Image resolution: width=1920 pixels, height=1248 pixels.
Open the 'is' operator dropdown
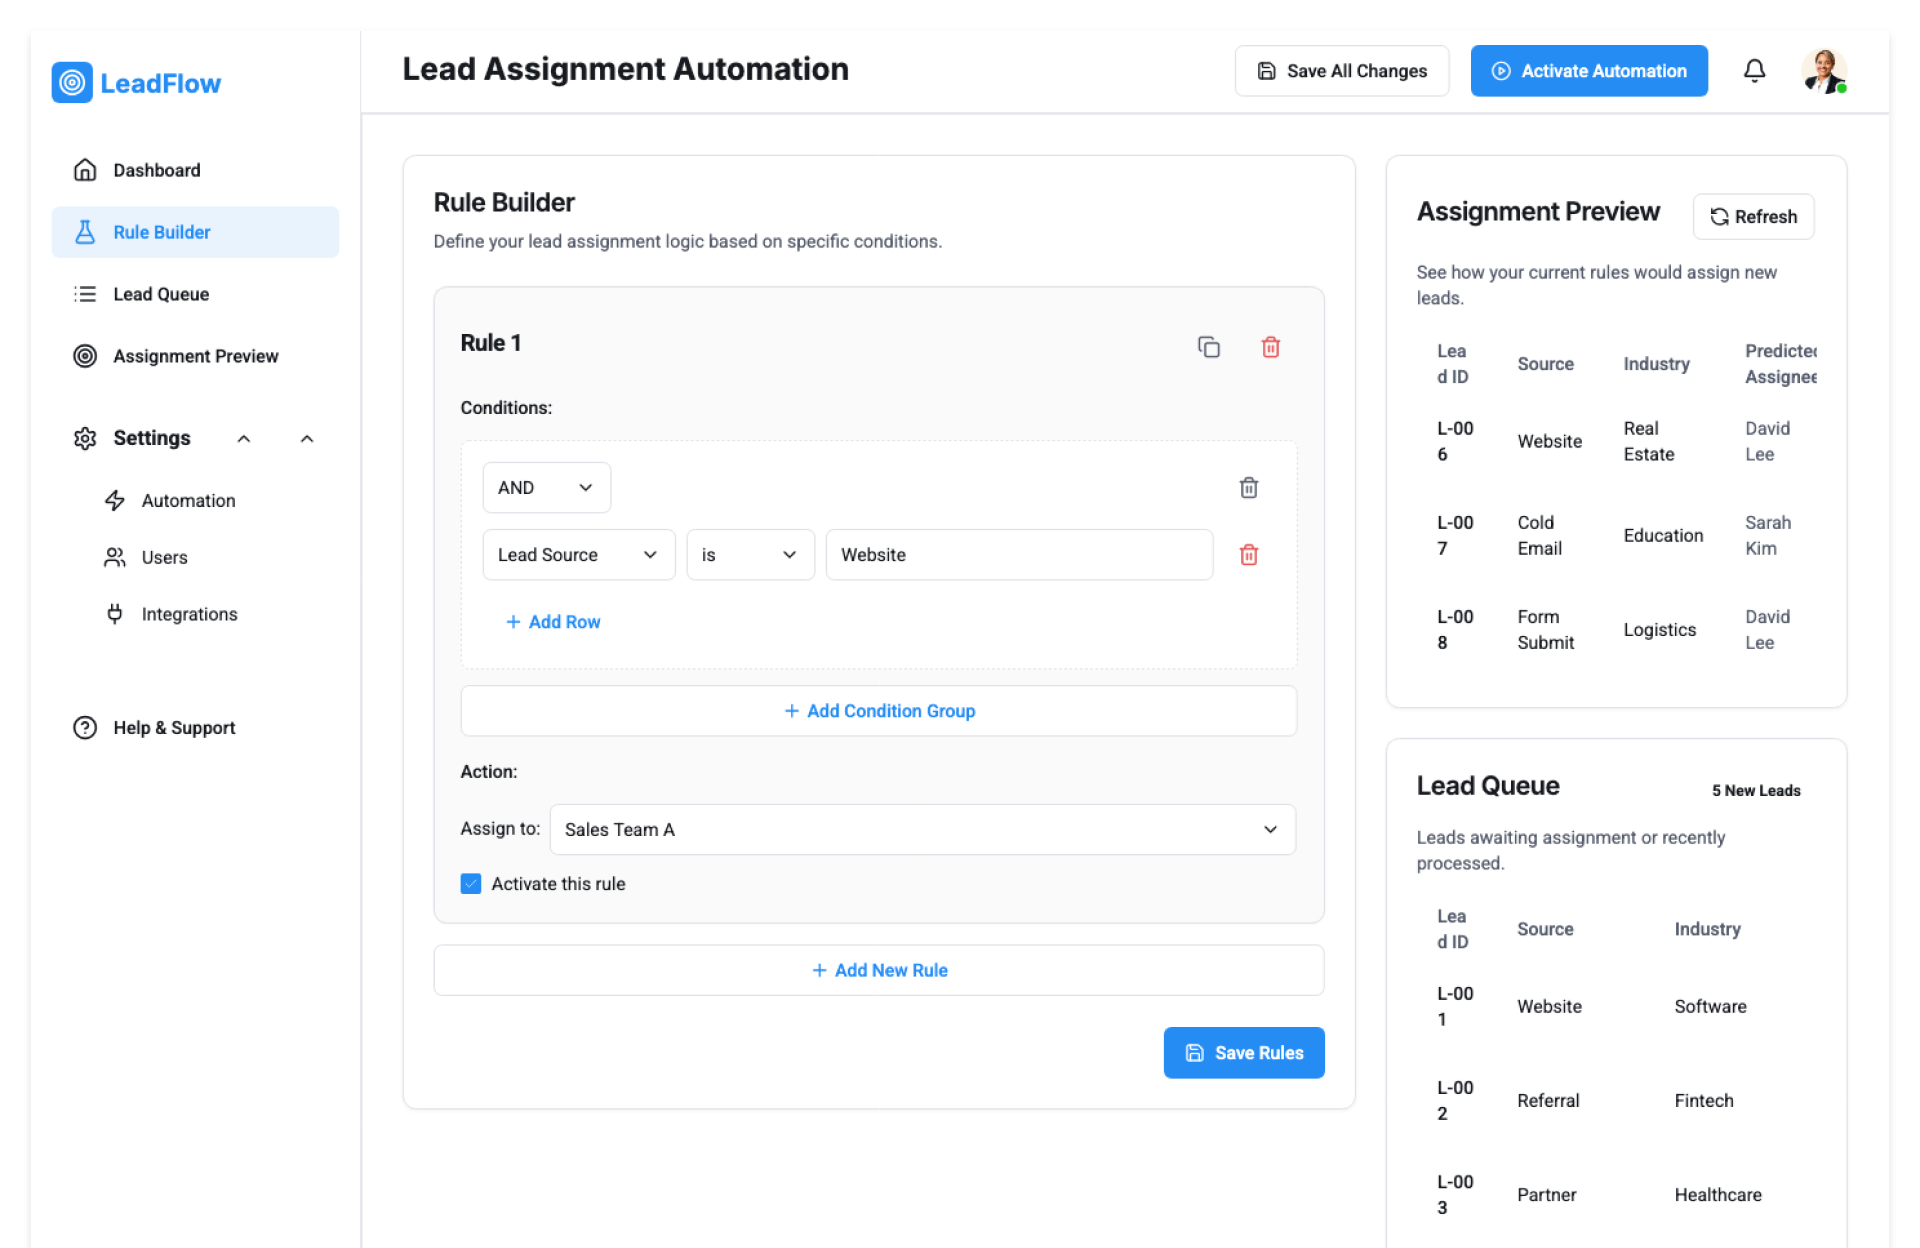pos(749,555)
